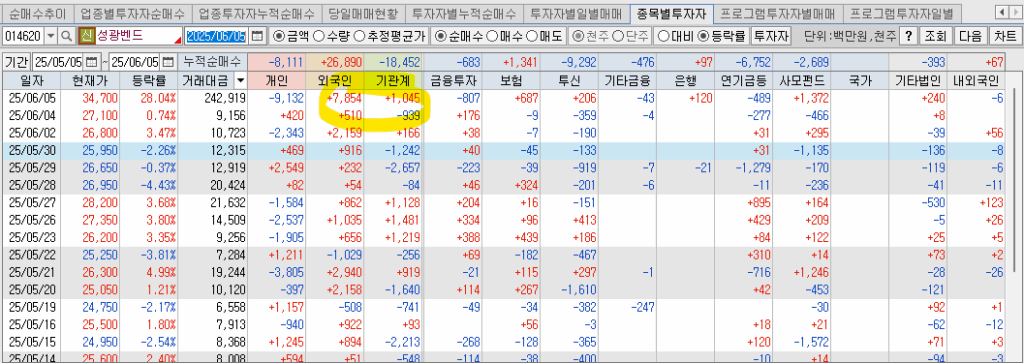Expand the stock code 014620 dropdown
The image size is (1024, 363).
[51, 36]
